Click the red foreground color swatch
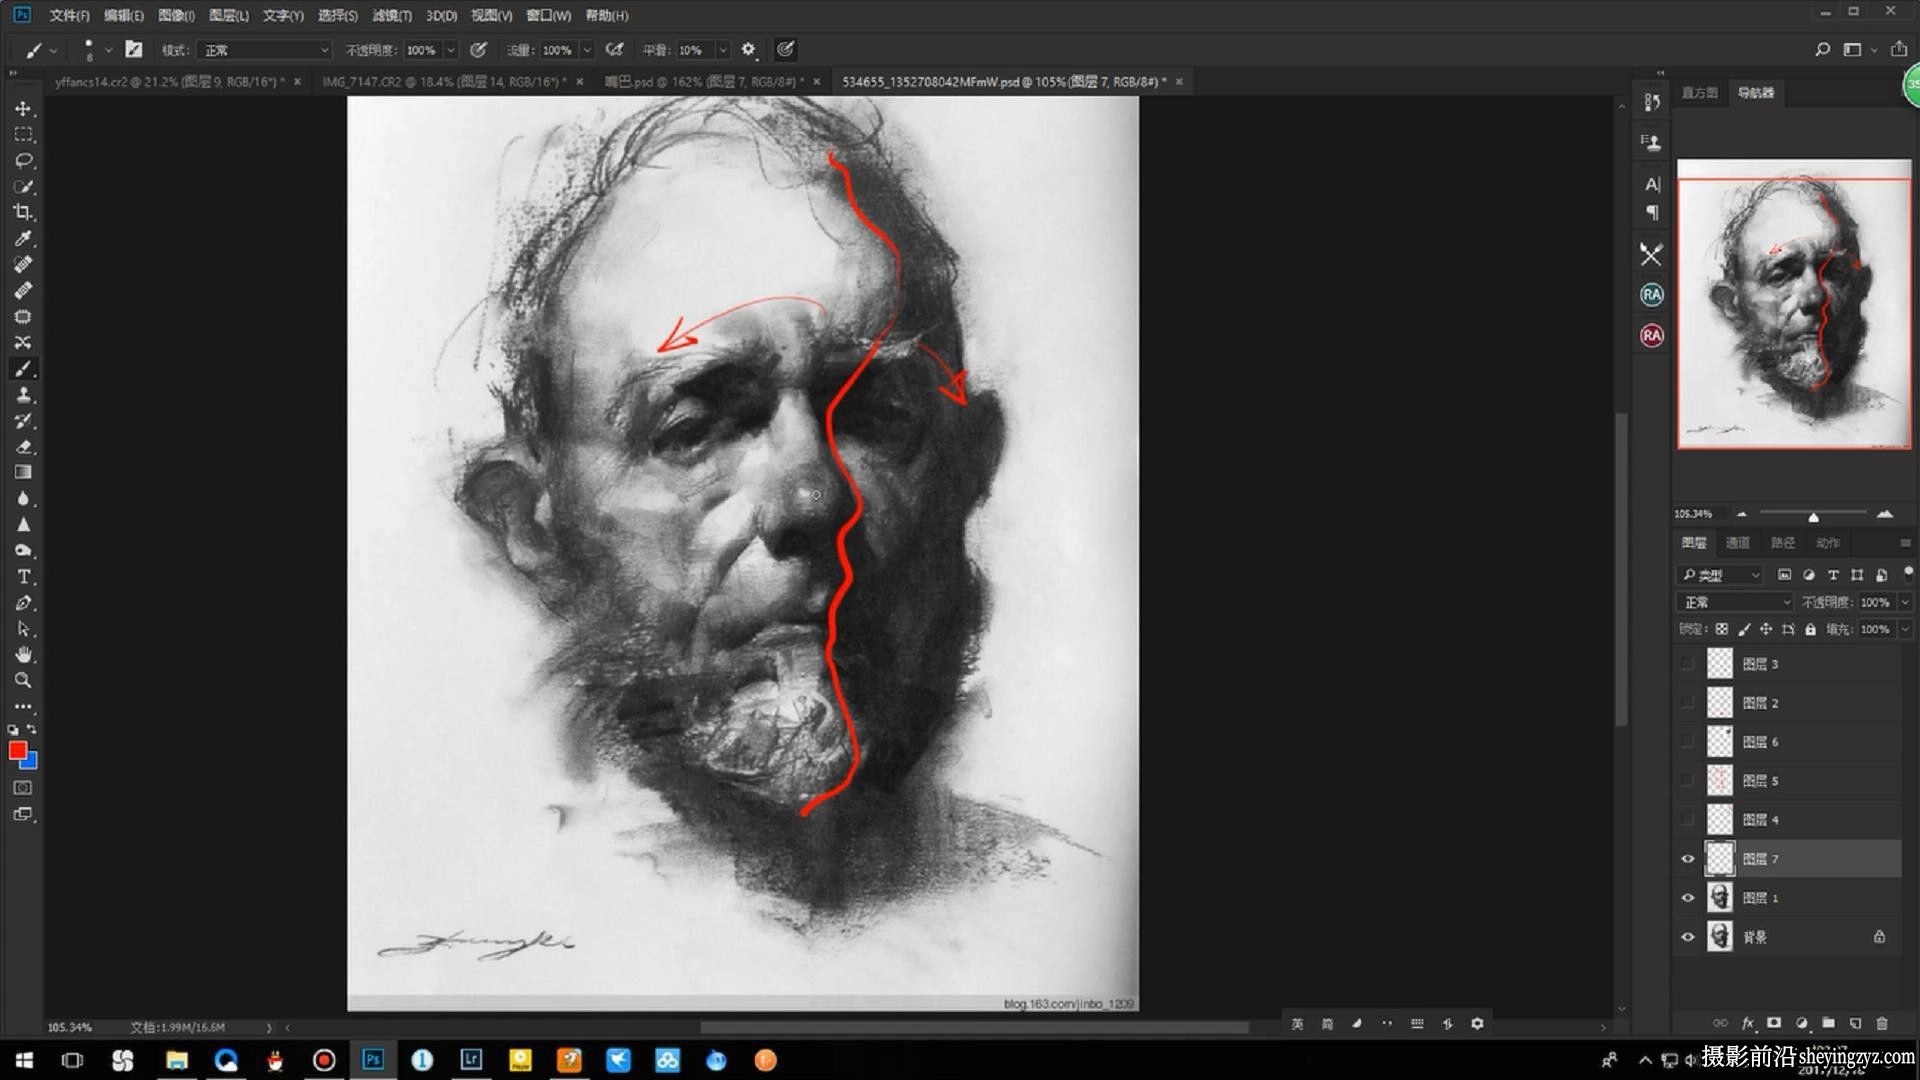 [x=16, y=750]
